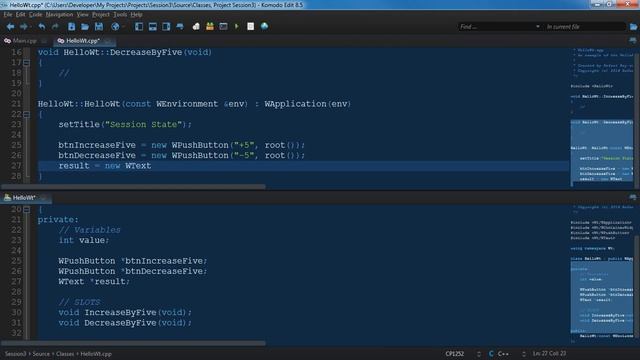
Task: Click the upper pane tab list icon
Action: (633, 41)
